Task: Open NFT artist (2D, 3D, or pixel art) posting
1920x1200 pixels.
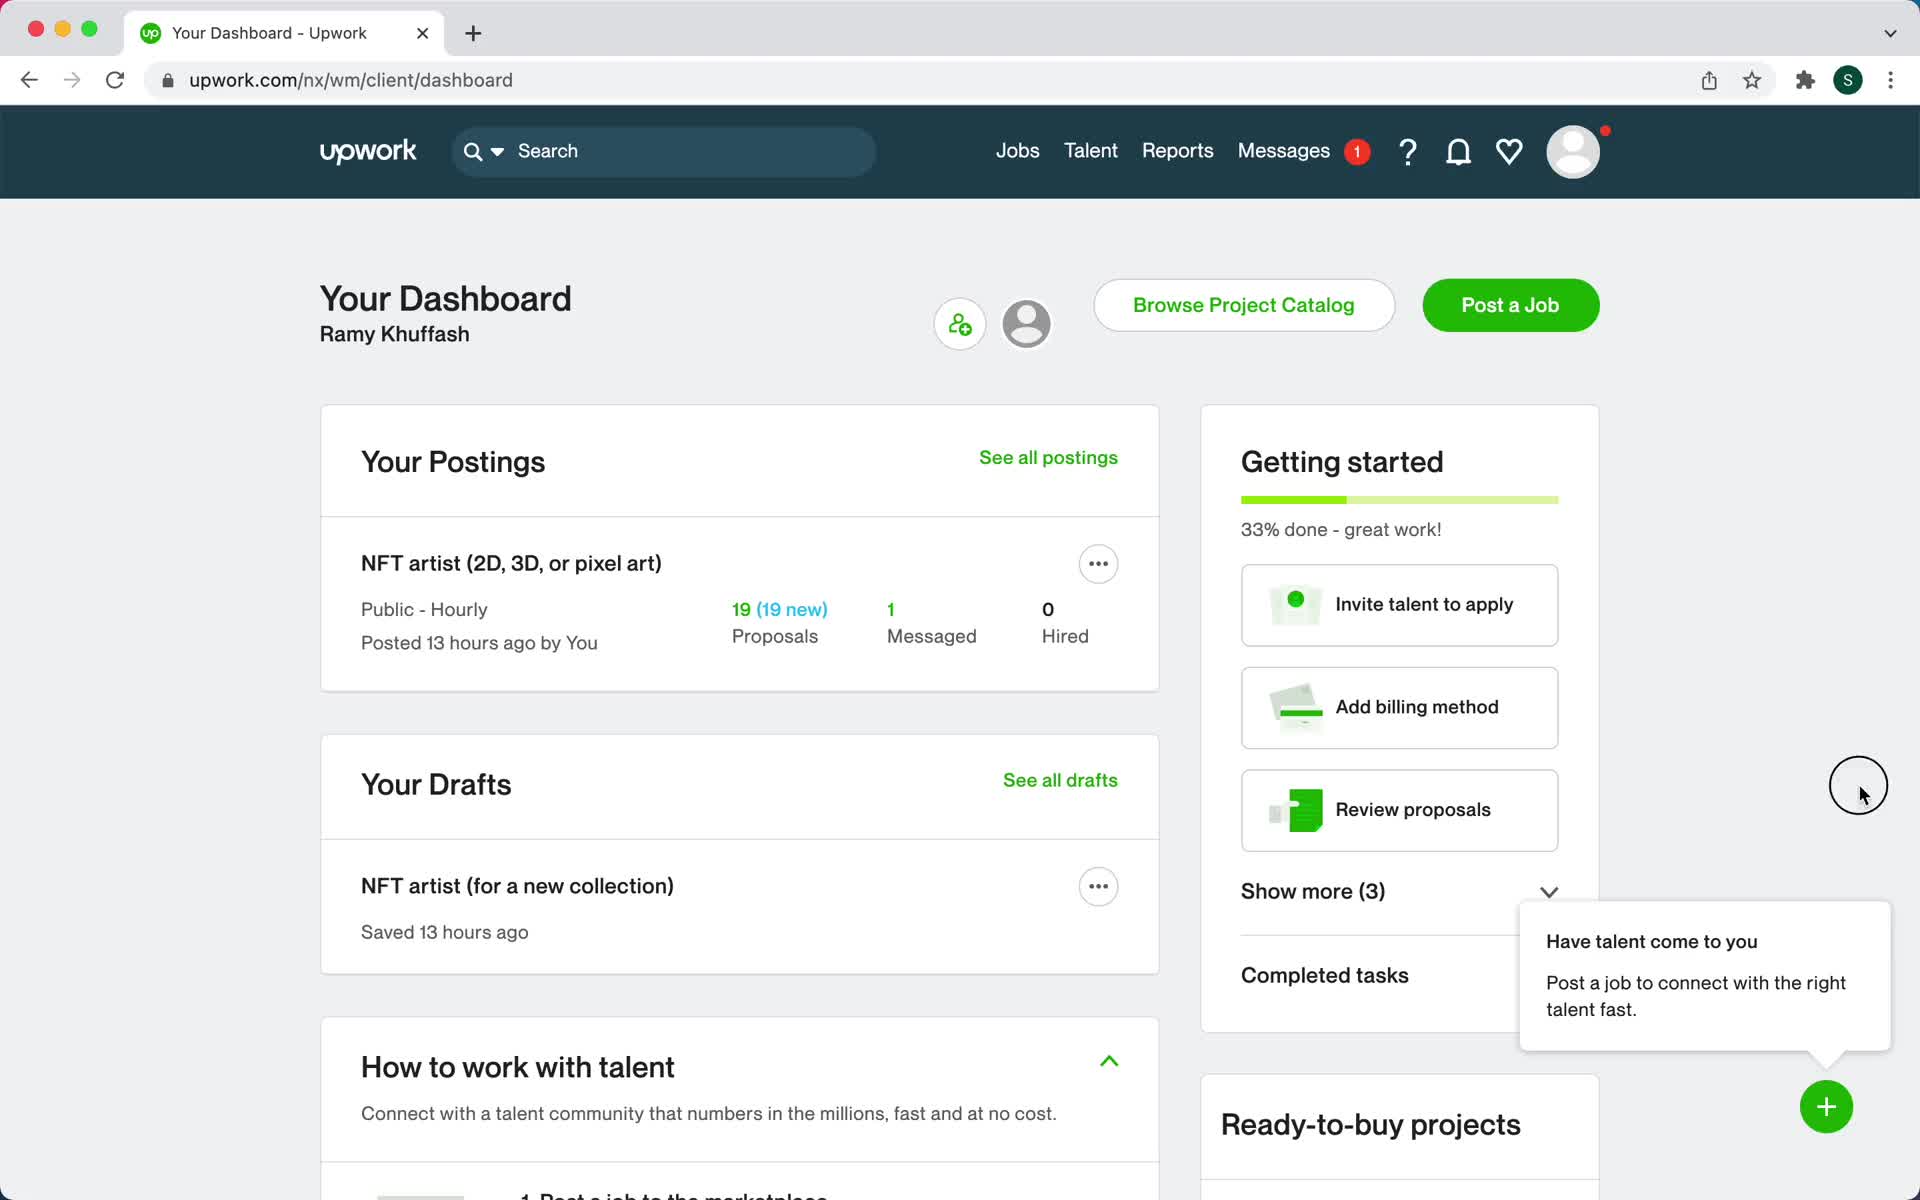Action: point(511,563)
